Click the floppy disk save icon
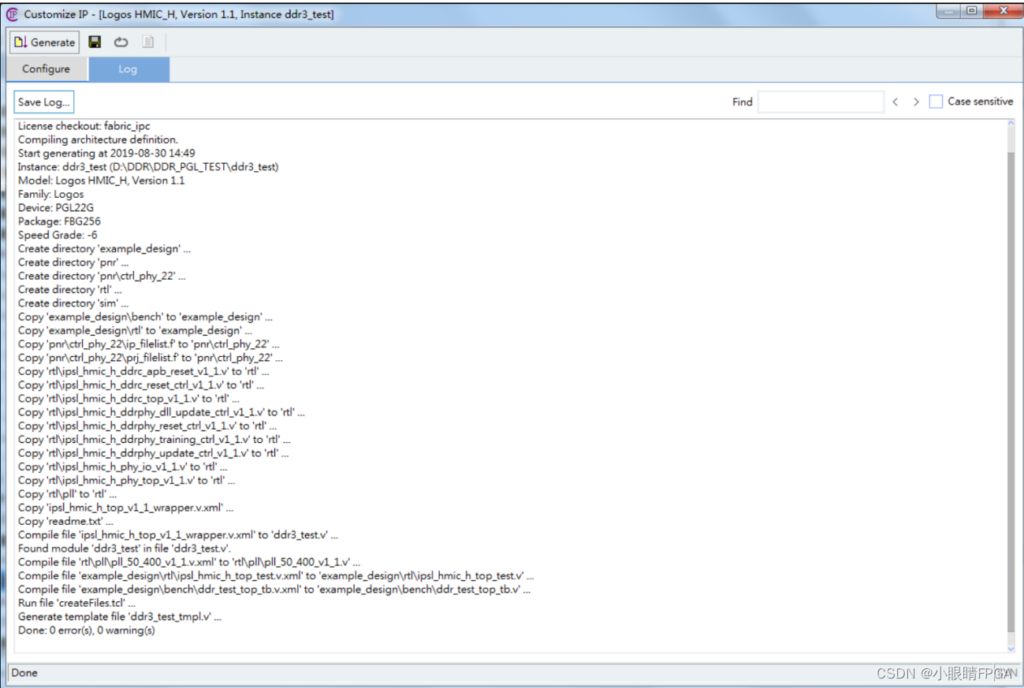The width and height of the screenshot is (1024, 688). (95, 42)
